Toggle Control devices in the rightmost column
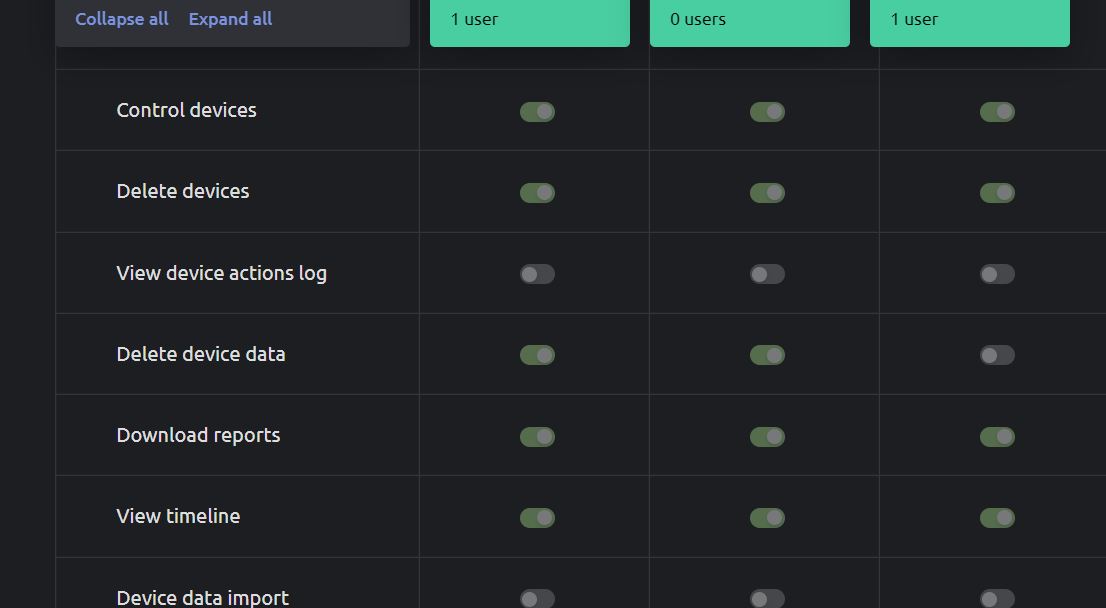The image size is (1106, 608). [x=997, y=112]
